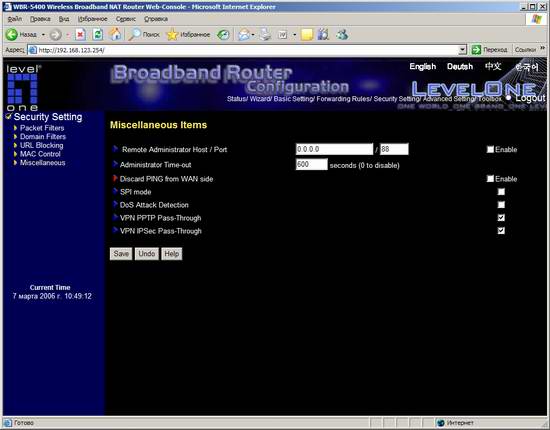Open the Search magnifier tool
The height and width of the screenshot is (430, 550).
(134, 34)
